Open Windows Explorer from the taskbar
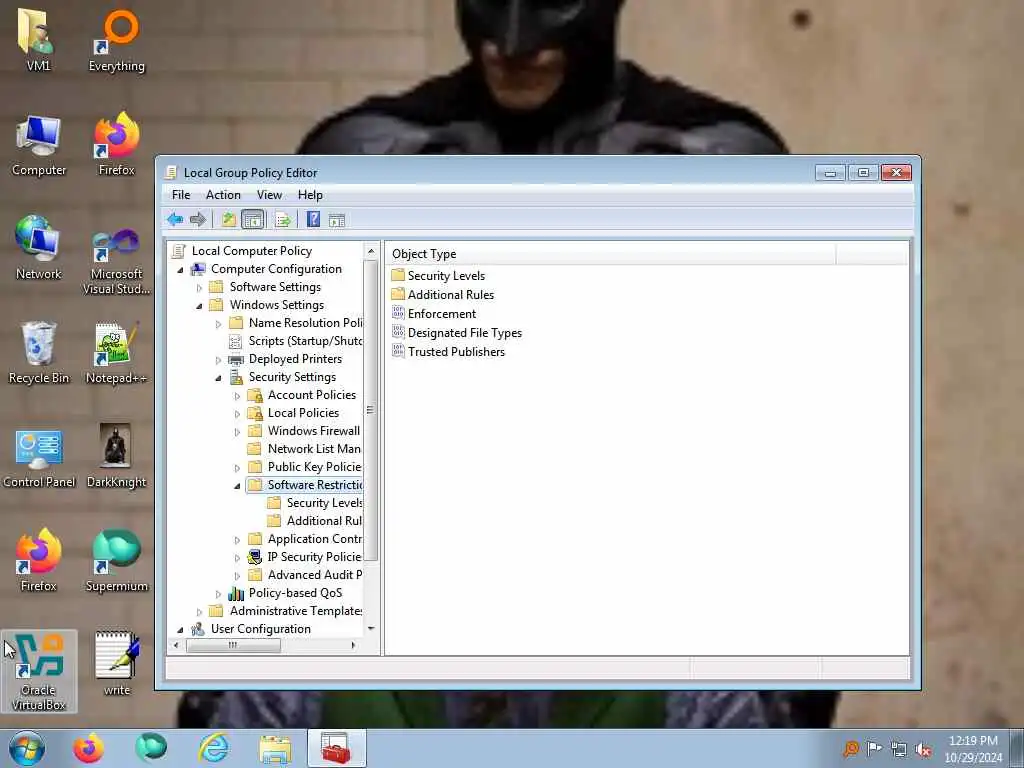1024x768 pixels. [x=275, y=748]
